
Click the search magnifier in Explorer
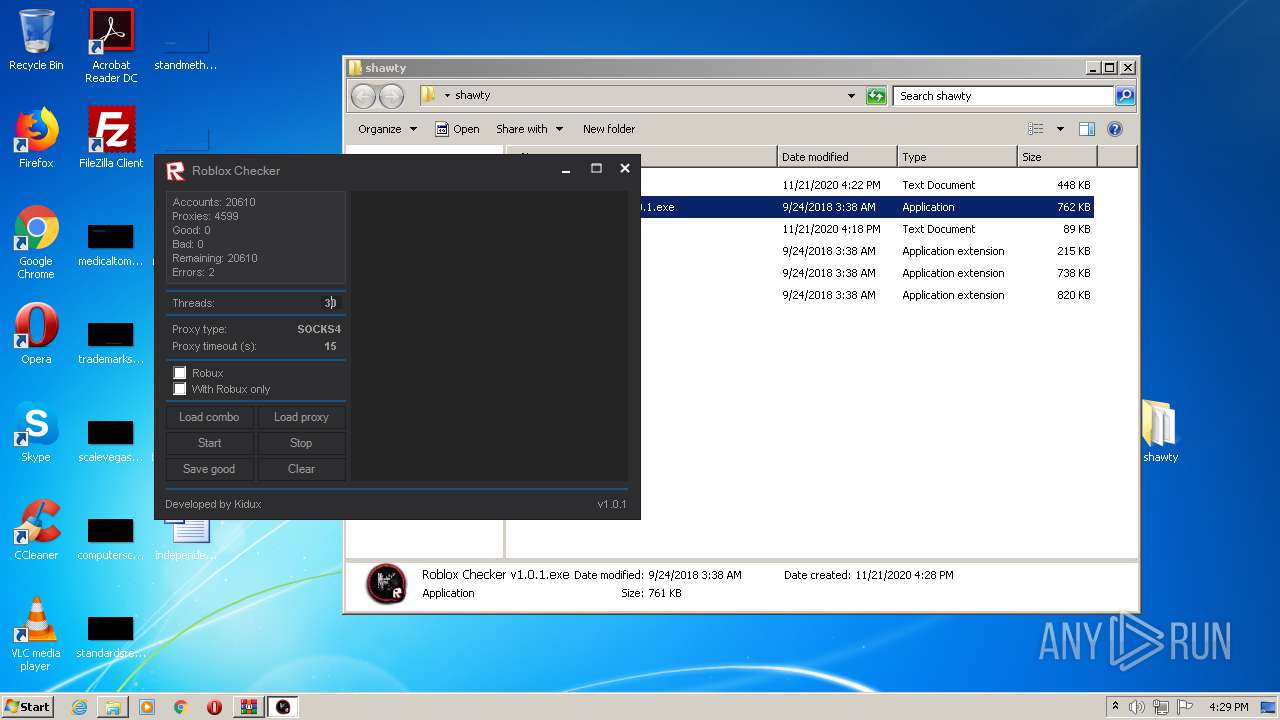coord(1125,96)
